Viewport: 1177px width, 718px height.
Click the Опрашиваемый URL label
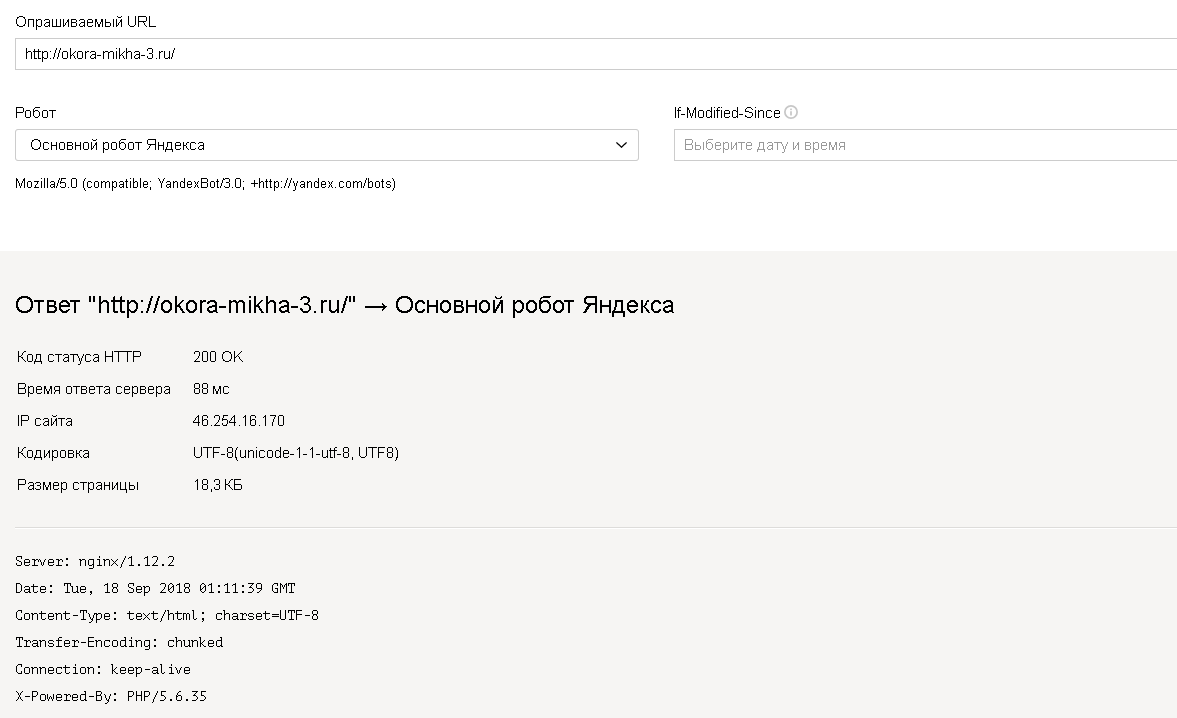86,22
